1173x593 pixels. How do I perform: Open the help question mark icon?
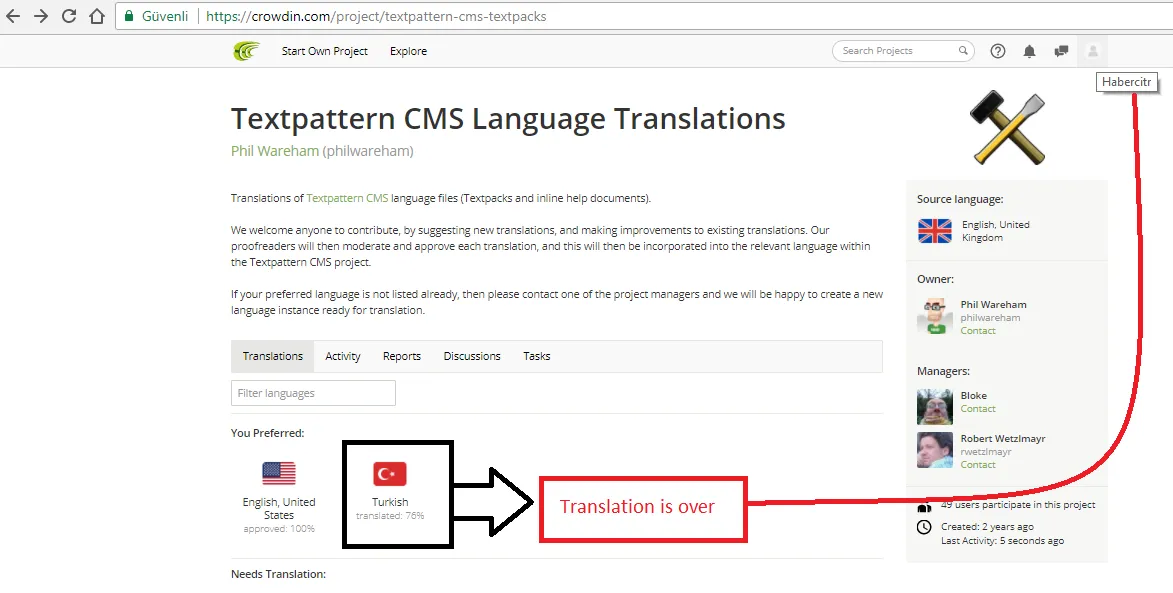tap(998, 51)
